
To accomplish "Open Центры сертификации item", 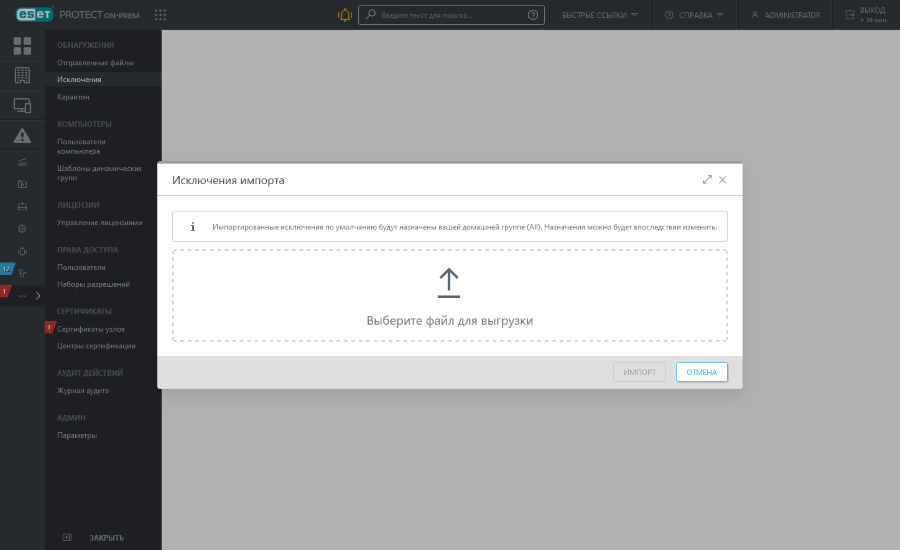I will coord(96,346).
